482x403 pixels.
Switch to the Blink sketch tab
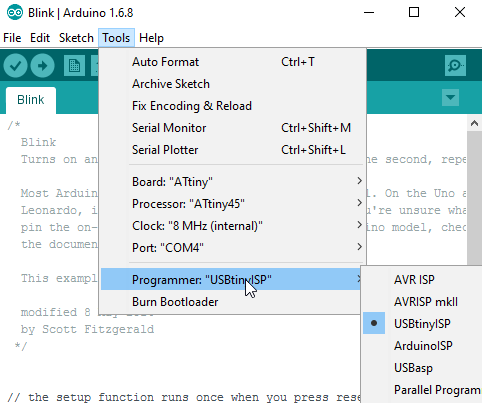pos(31,100)
